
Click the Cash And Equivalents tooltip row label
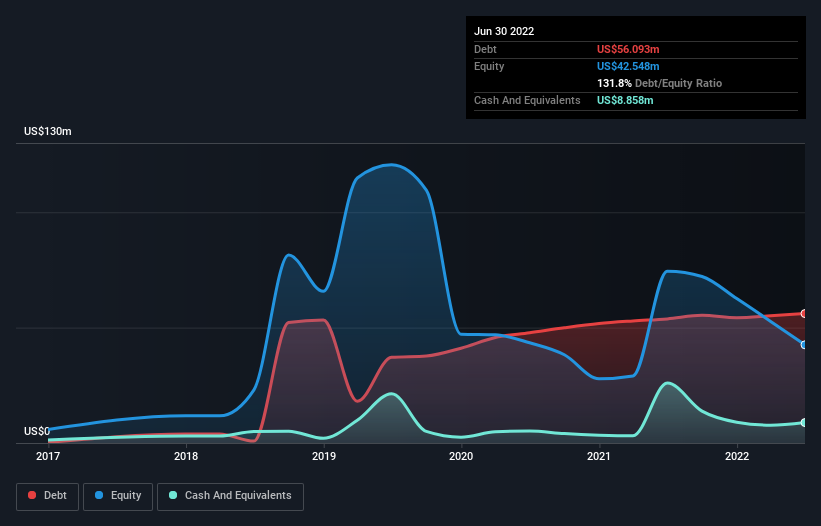point(527,100)
